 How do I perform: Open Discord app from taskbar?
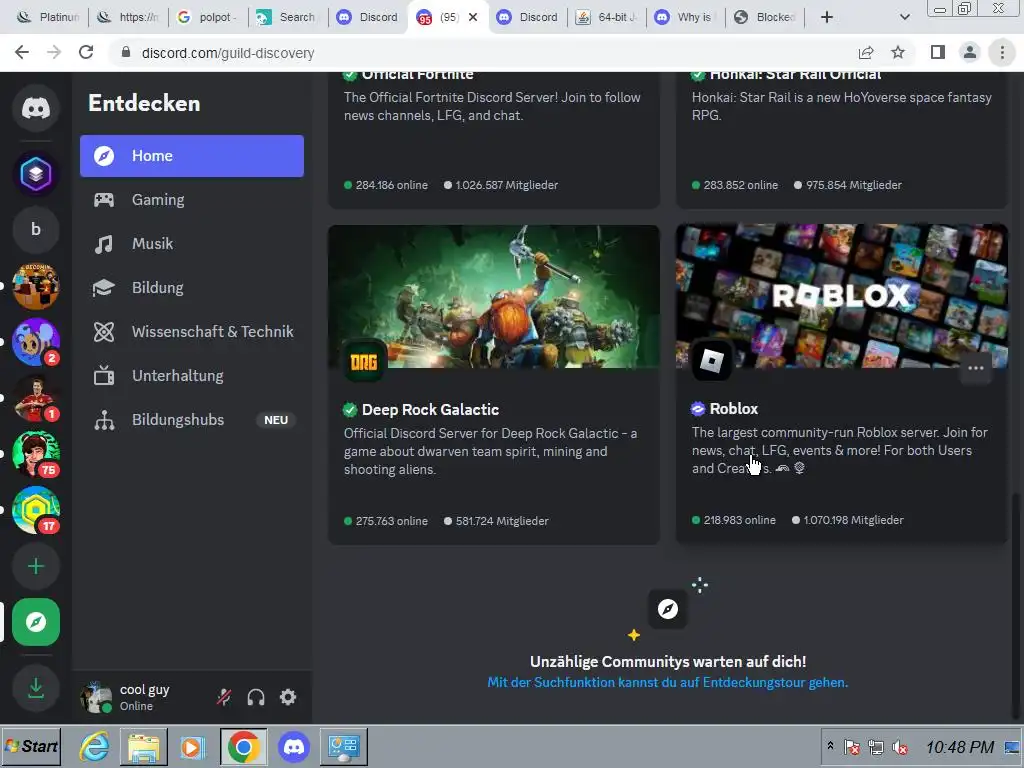pyautogui.click(x=294, y=746)
